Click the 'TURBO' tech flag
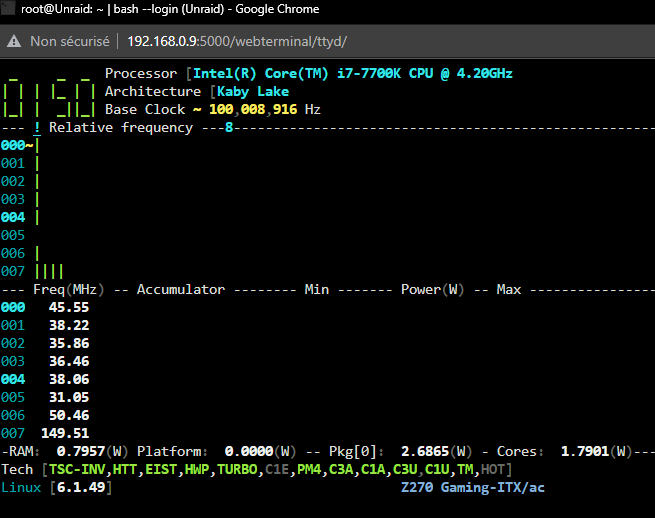This screenshot has height=518, width=655. click(237, 470)
